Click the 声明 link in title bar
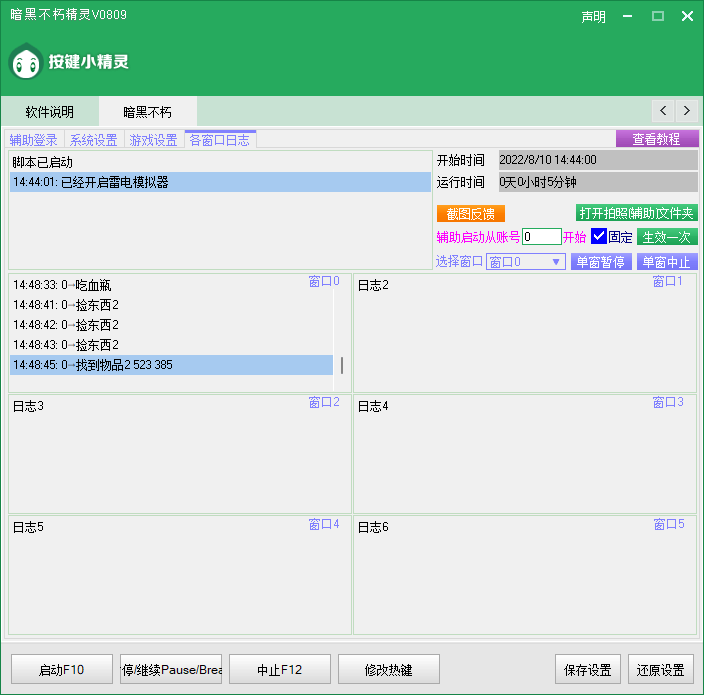The width and height of the screenshot is (704, 695). pyautogui.click(x=593, y=17)
